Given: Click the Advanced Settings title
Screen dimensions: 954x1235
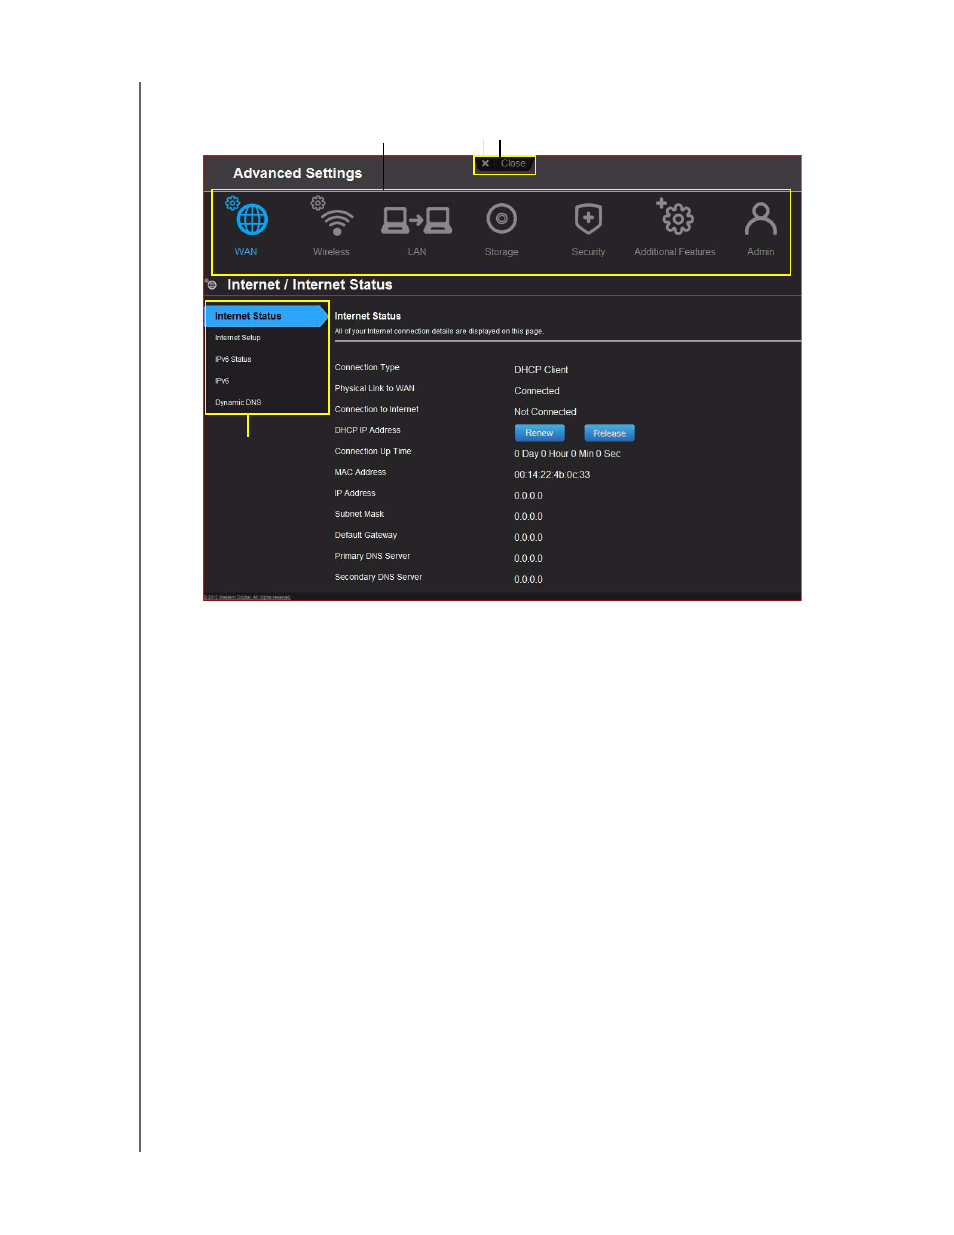Looking at the screenshot, I should 298,173.
